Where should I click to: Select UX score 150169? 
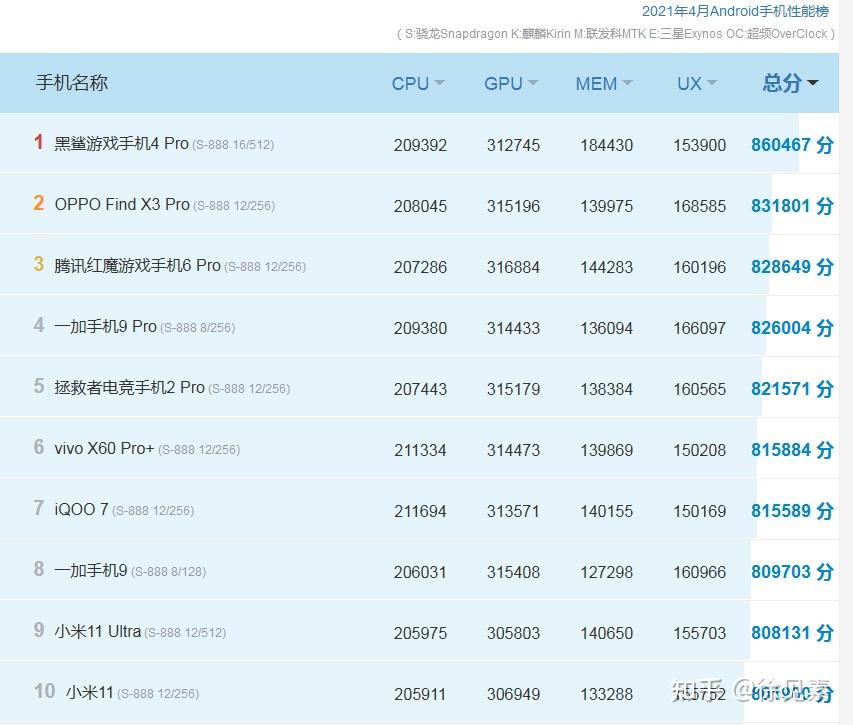700,511
